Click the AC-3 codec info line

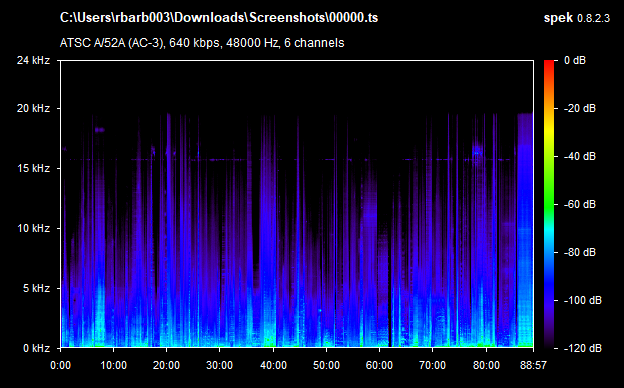[x=202, y=43]
